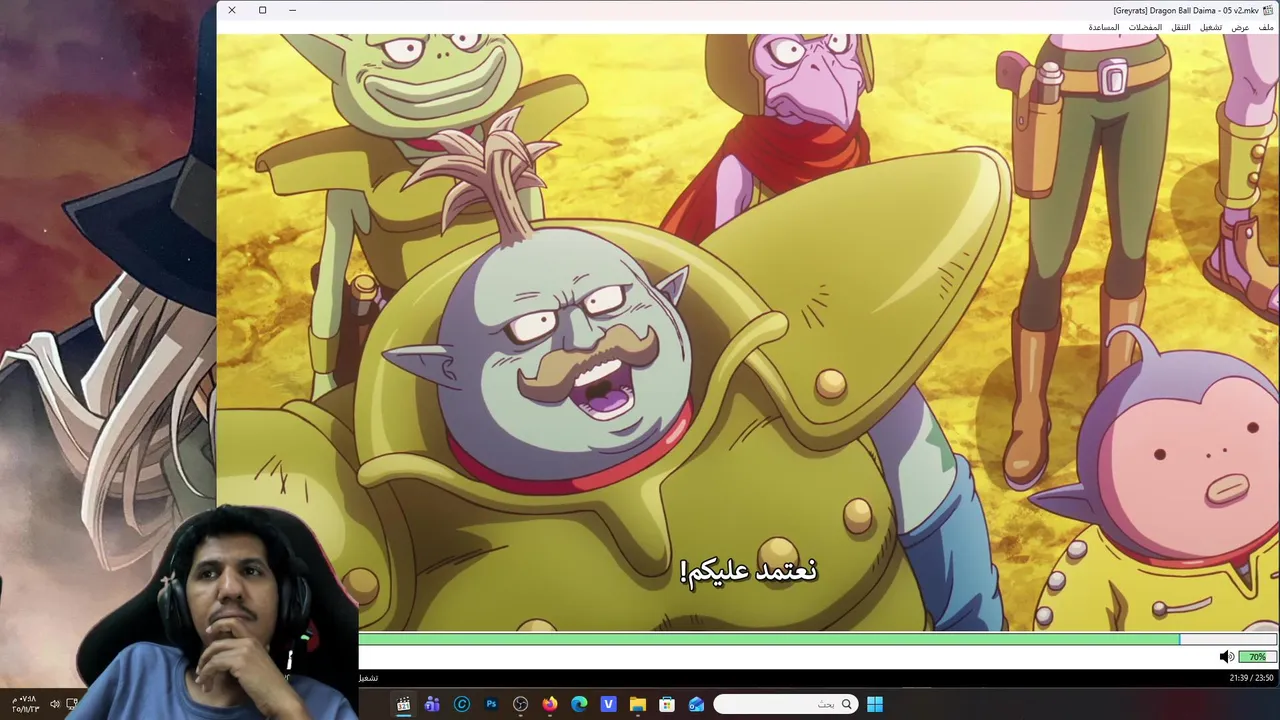Close the media player window
The image size is (1280, 720).
(232, 10)
